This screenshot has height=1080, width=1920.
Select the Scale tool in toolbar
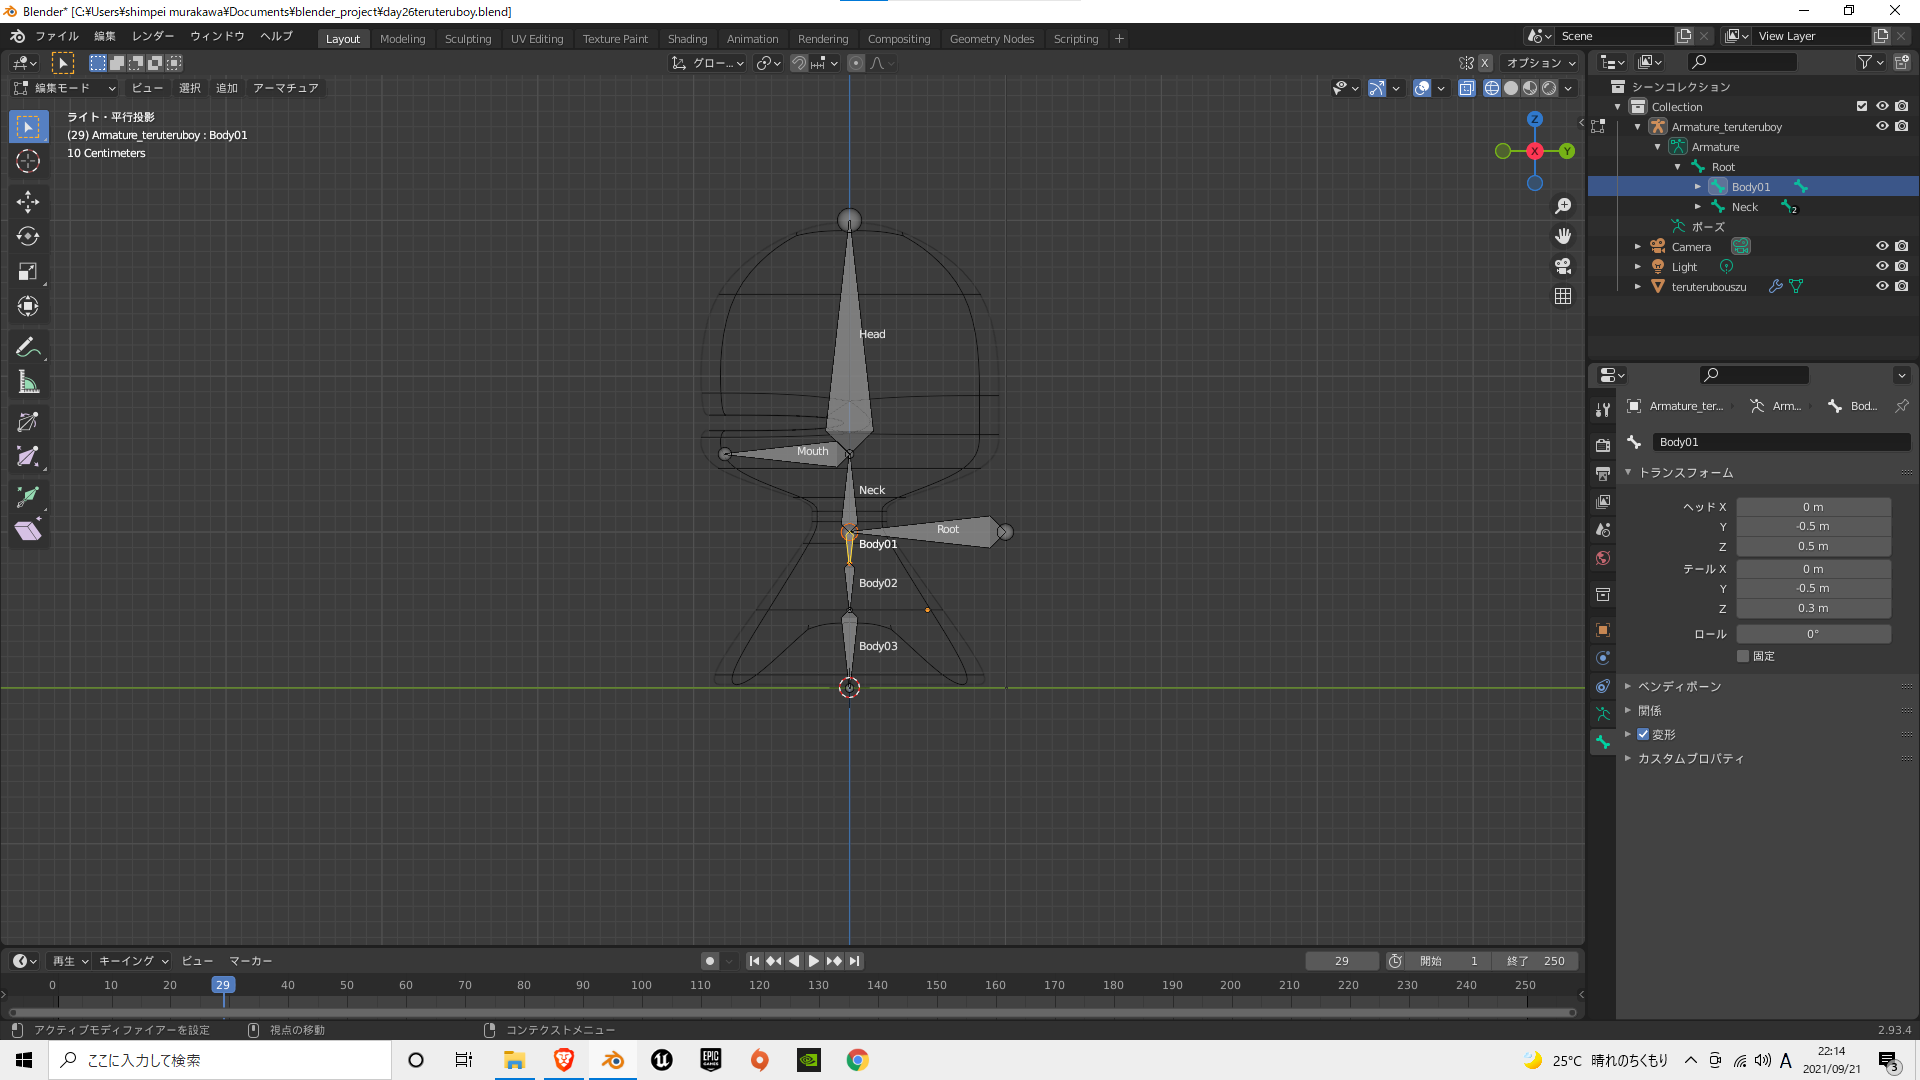[x=28, y=271]
